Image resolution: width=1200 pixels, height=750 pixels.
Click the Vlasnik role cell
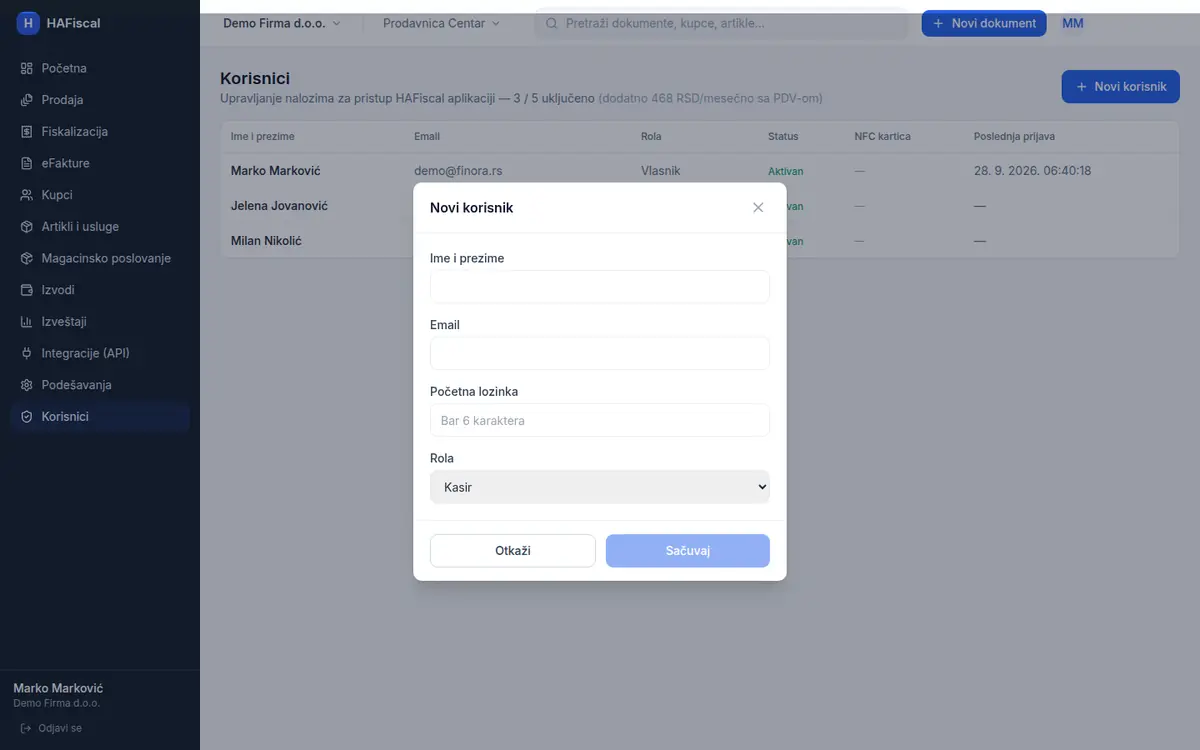coord(661,171)
